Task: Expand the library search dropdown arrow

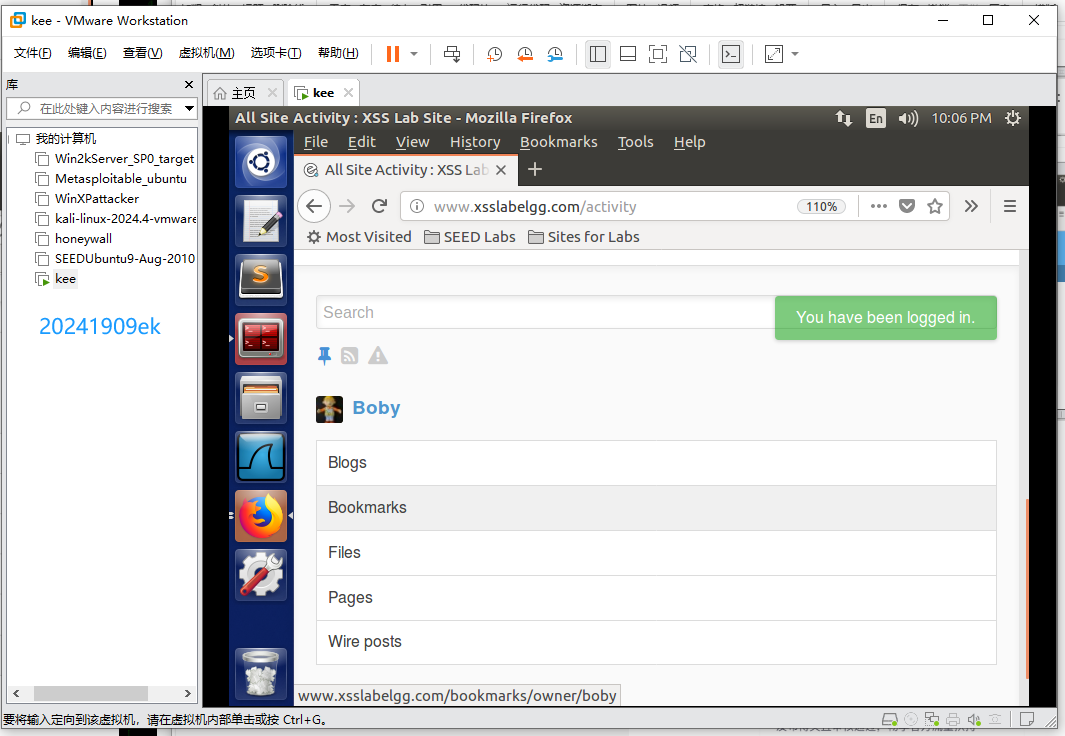Action: (189, 109)
